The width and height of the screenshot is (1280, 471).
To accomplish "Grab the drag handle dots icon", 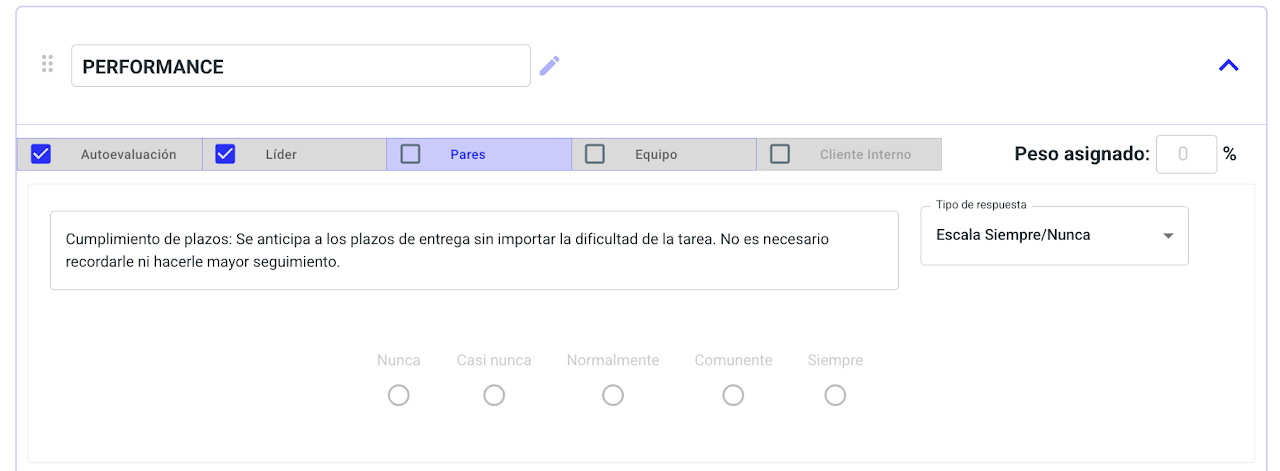I will 47,64.
